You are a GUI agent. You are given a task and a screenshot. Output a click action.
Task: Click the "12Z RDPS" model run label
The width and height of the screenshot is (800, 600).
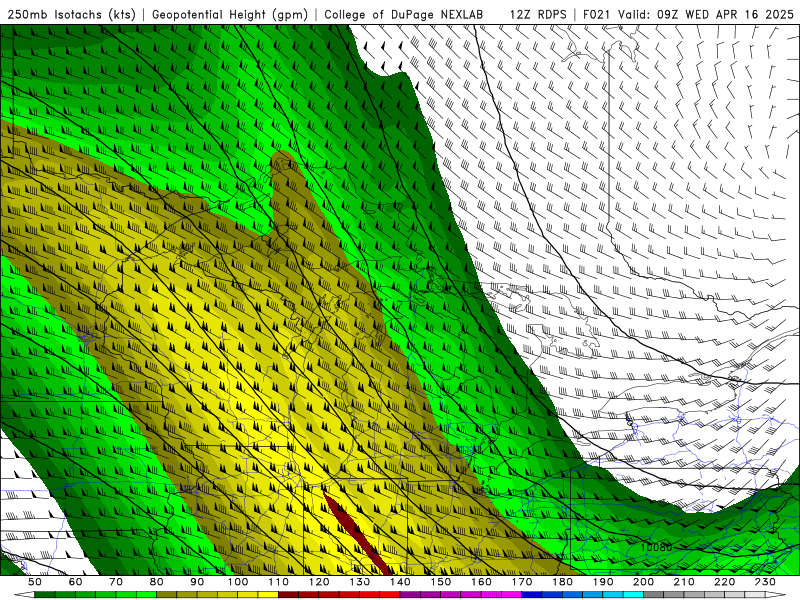[538, 15]
